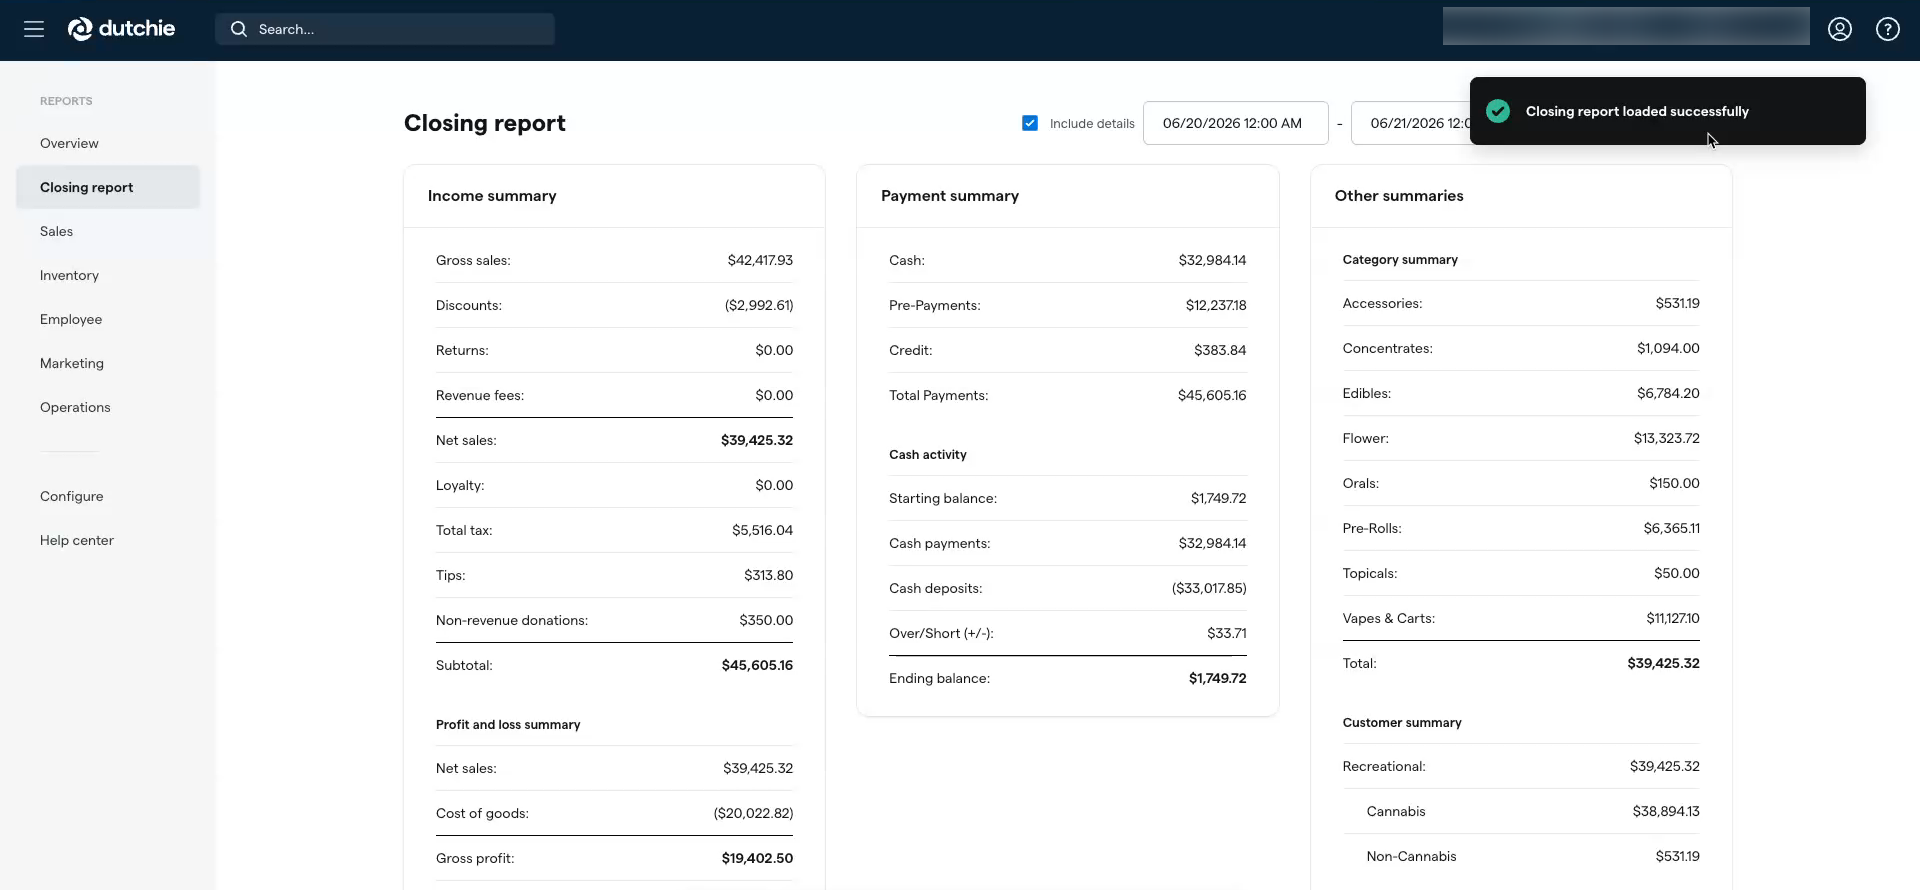Screen dimensions: 1920x890
Task: Open the start date 06/20/2026 picker
Action: 1236,123
